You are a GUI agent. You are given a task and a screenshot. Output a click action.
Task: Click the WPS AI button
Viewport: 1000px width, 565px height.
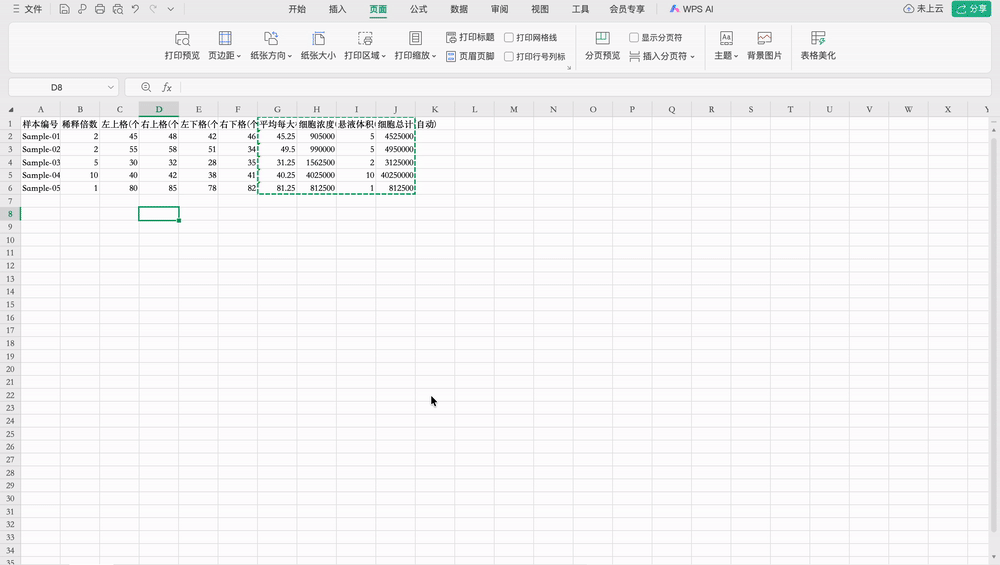(x=691, y=9)
